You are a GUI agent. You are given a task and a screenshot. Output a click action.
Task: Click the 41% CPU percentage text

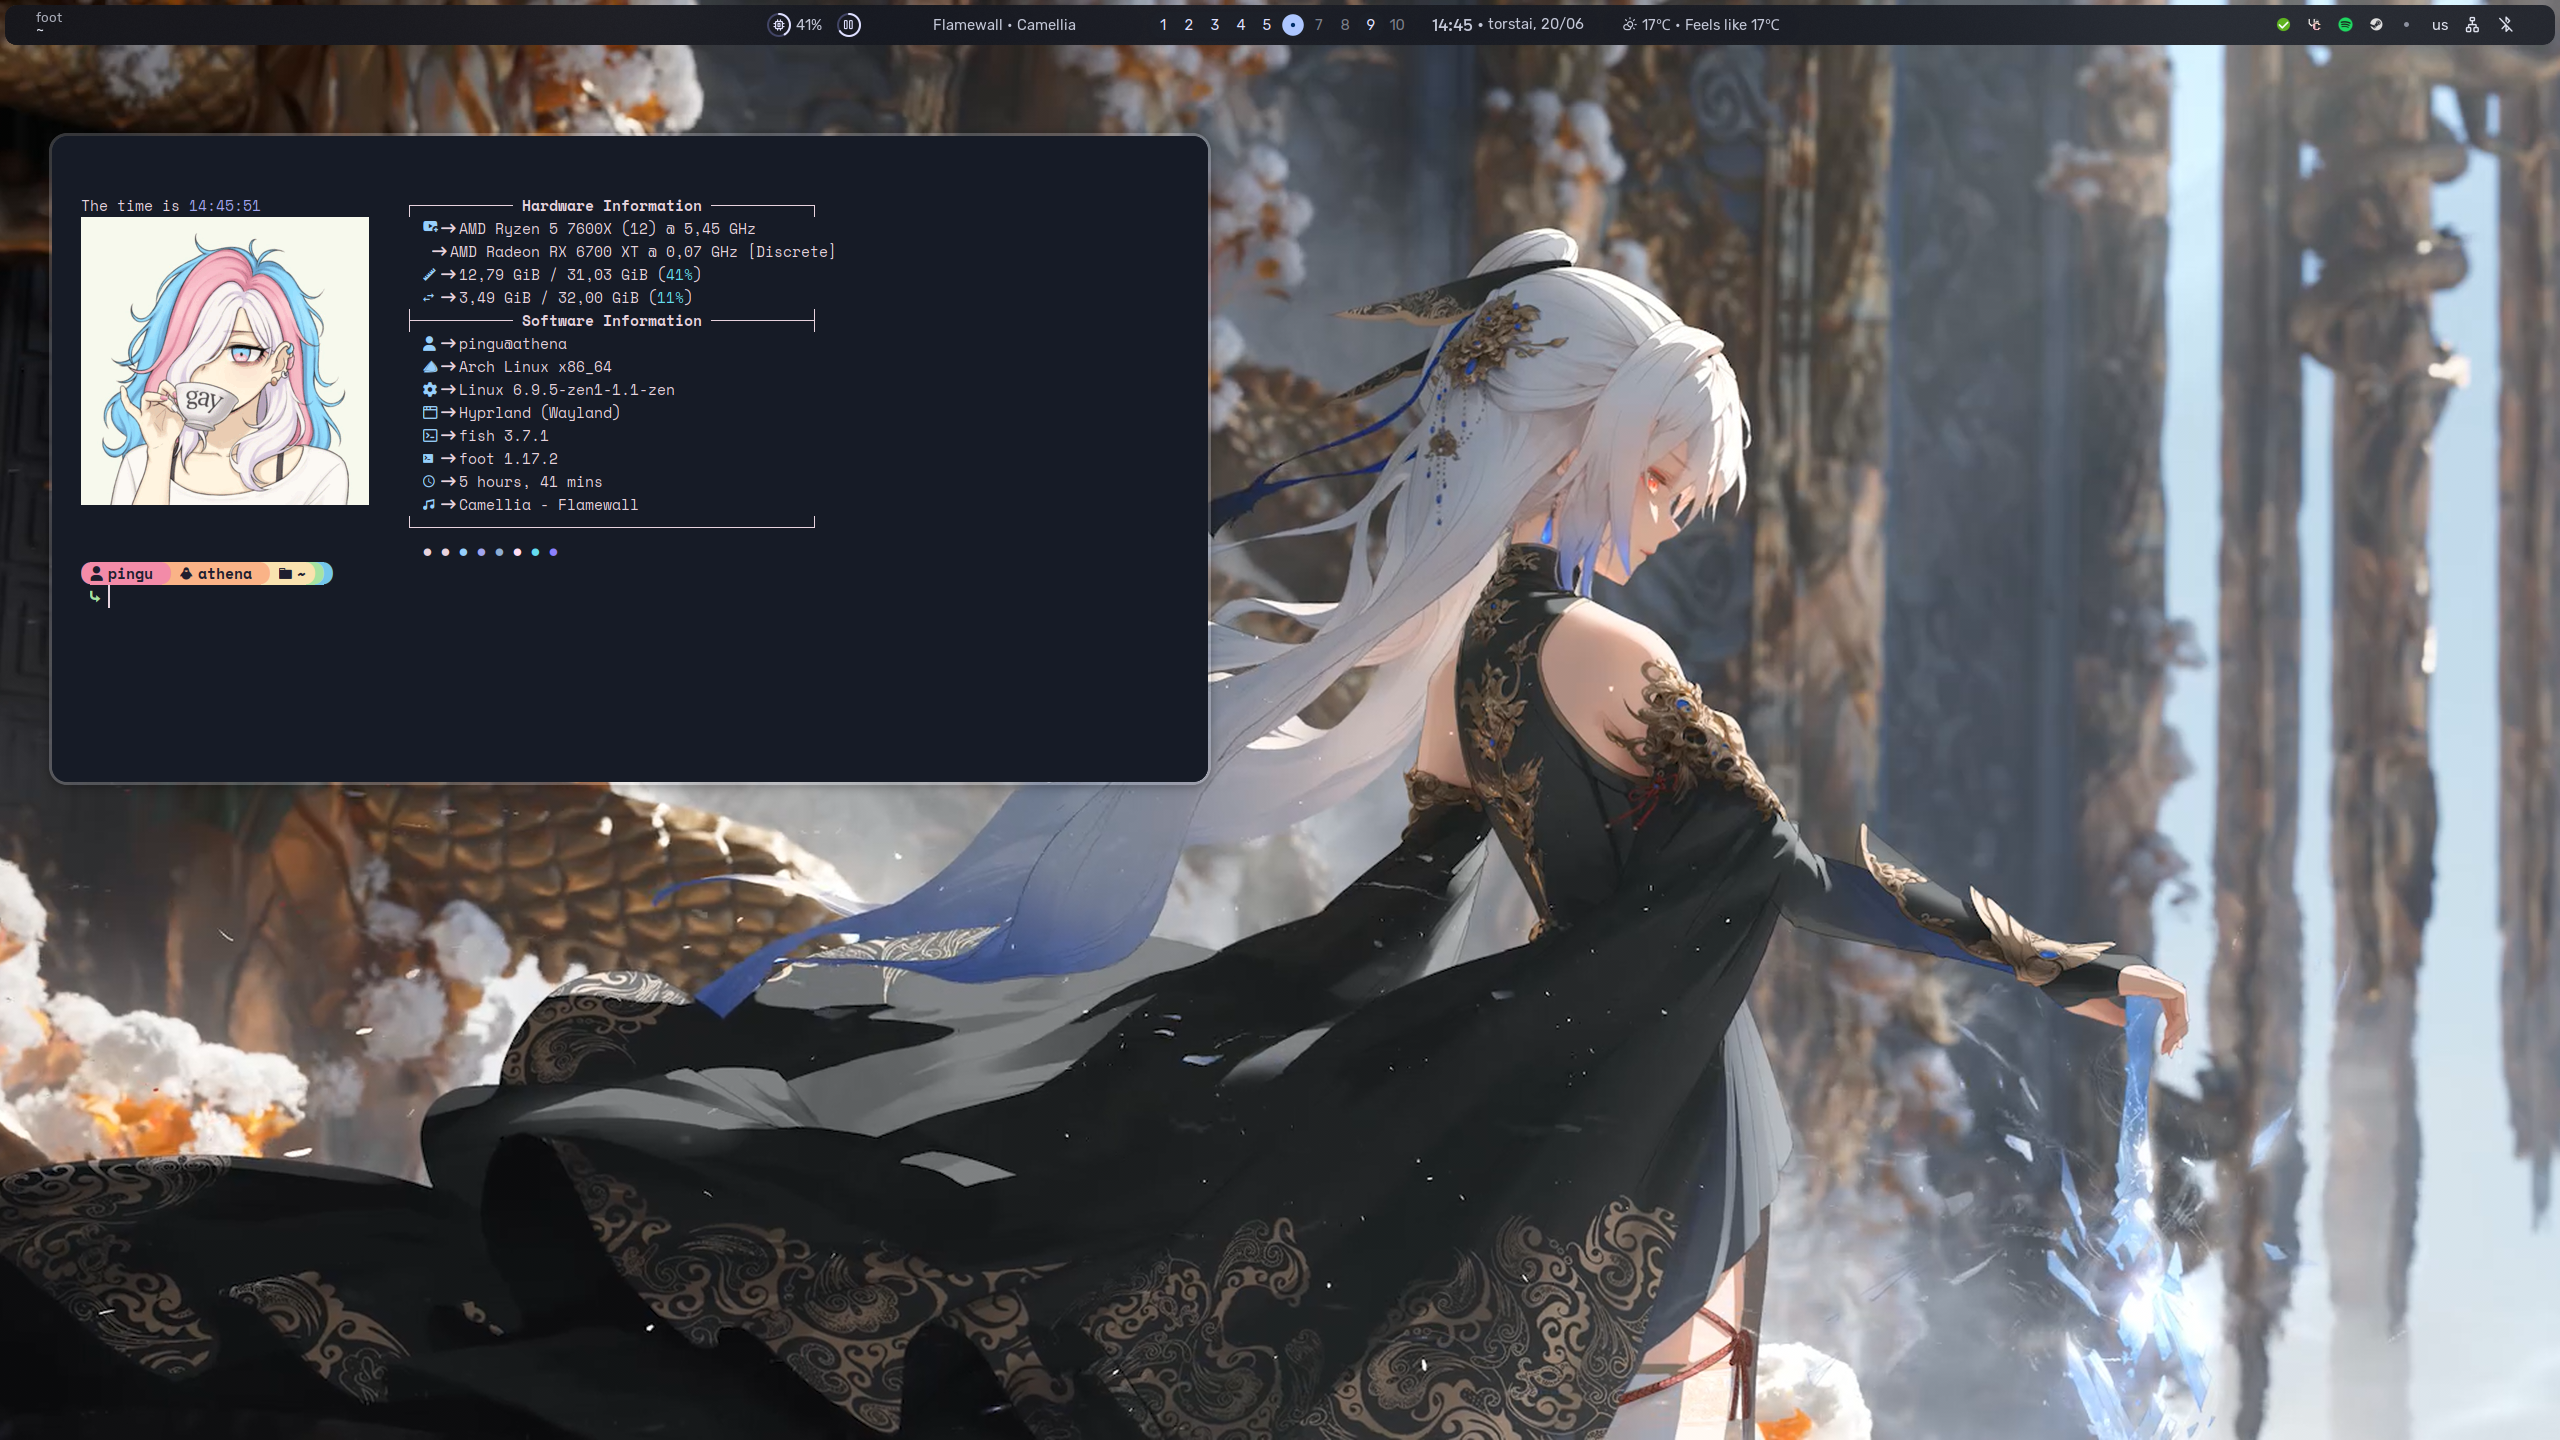click(809, 25)
